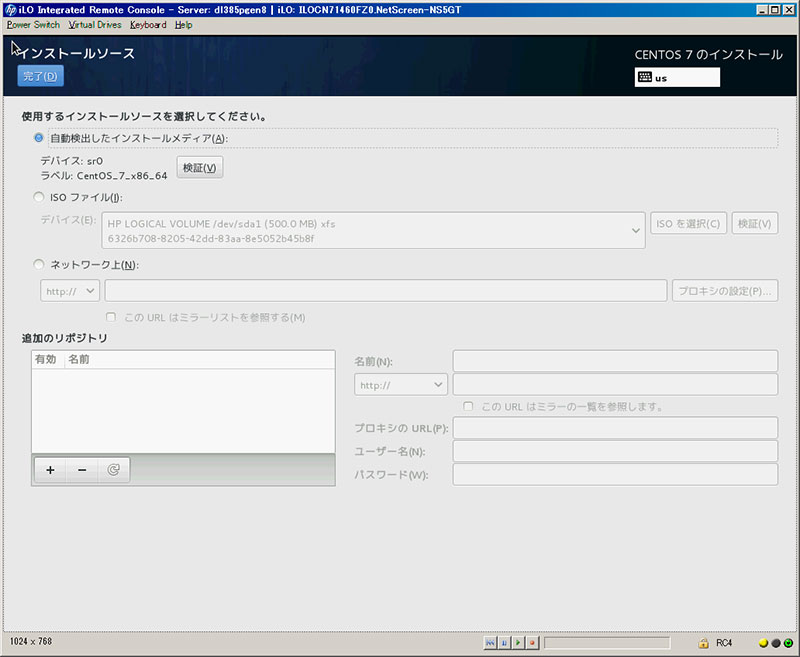800x657 pixels.
Task: Click the playback progress bar
Action: coord(607,643)
